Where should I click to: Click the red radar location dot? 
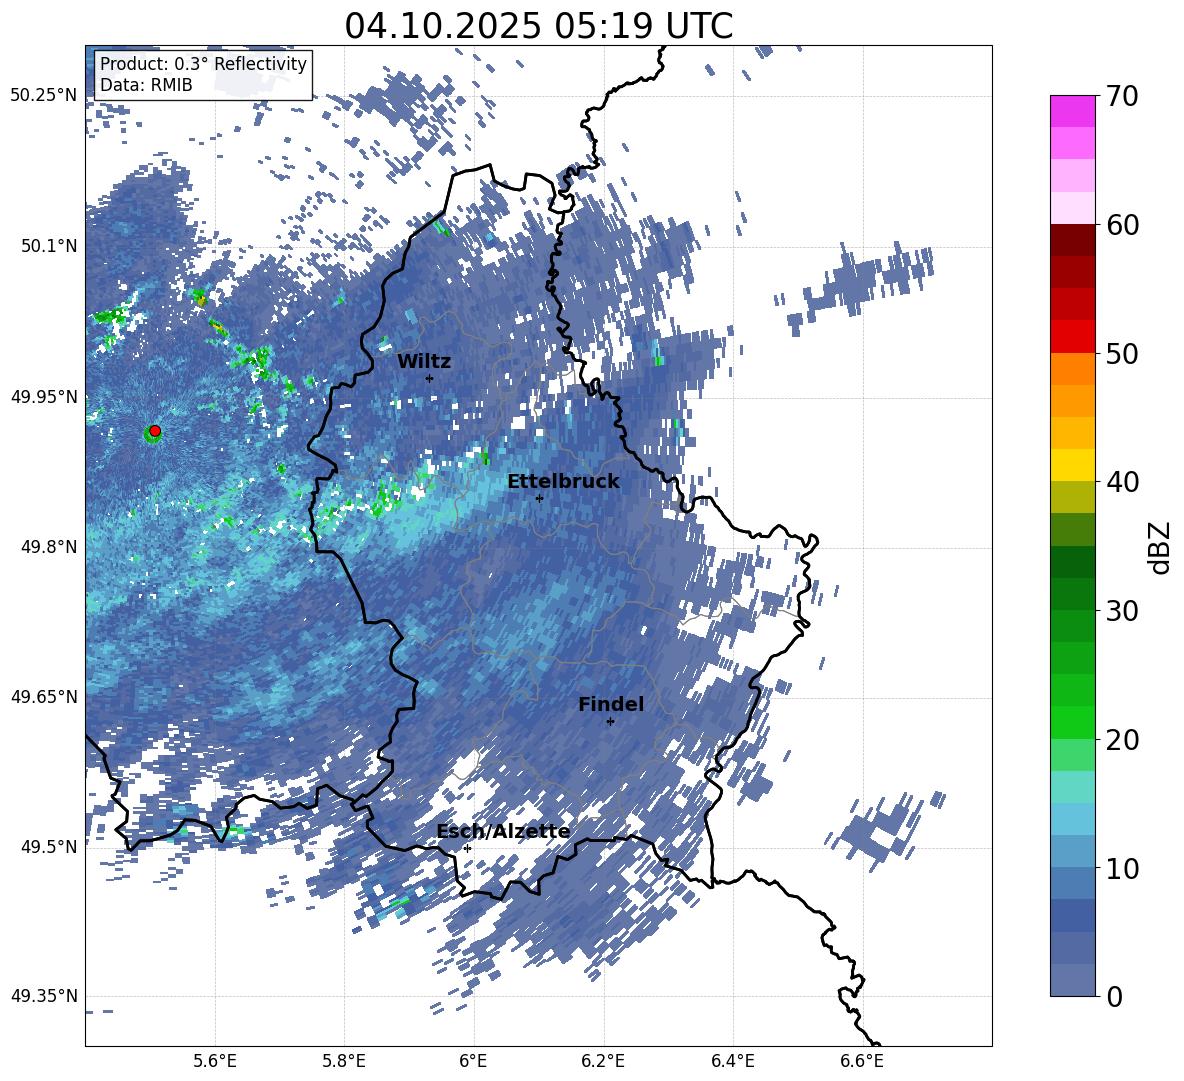(x=155, y=431)
